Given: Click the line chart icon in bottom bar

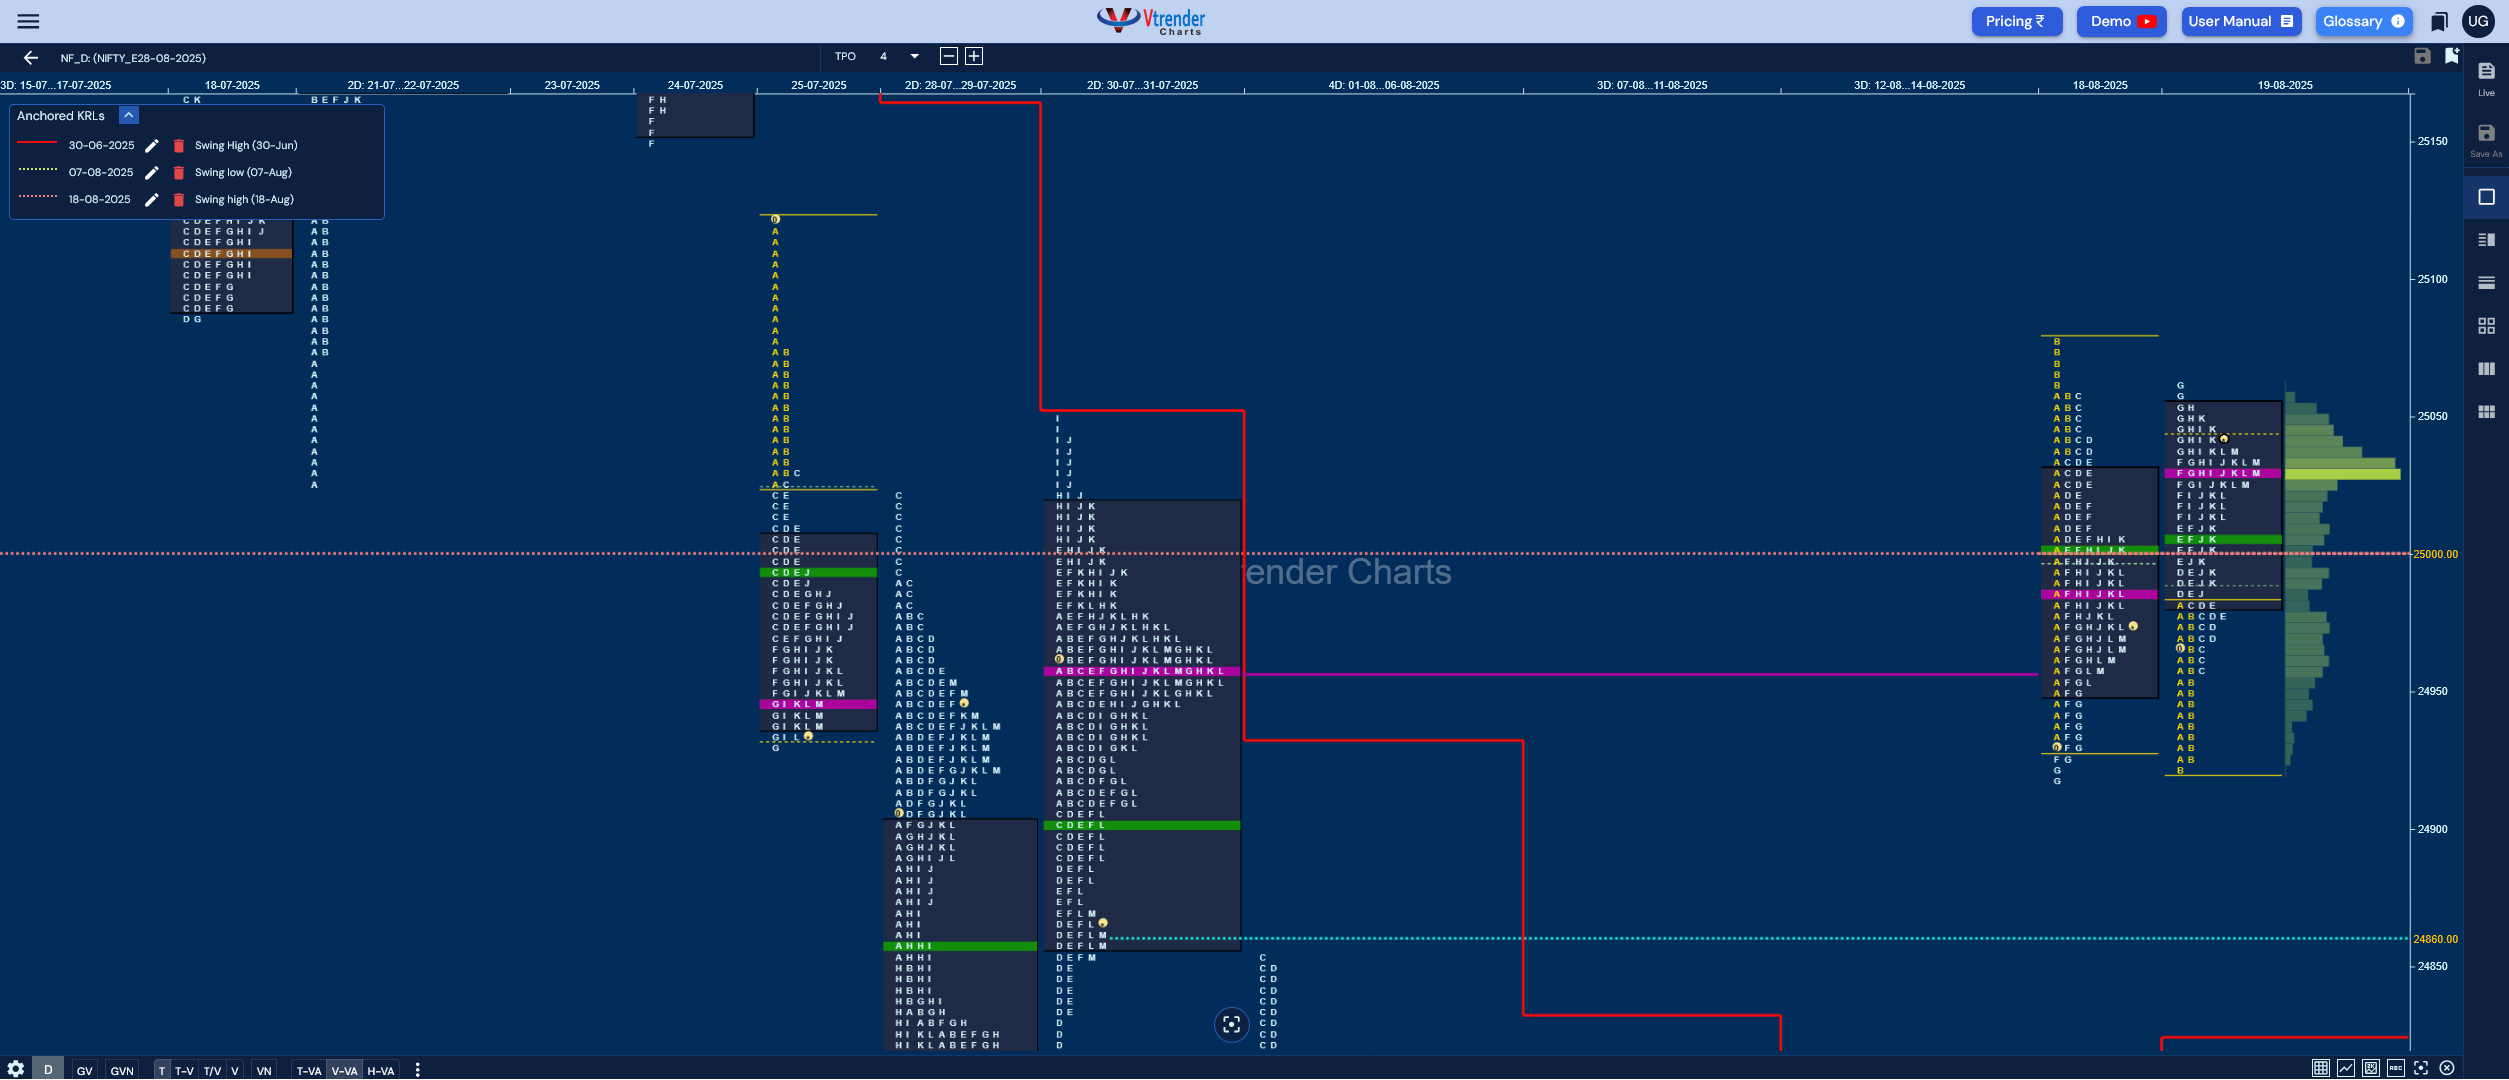Looking at the screenshot, I should tap(2346, 1068).
